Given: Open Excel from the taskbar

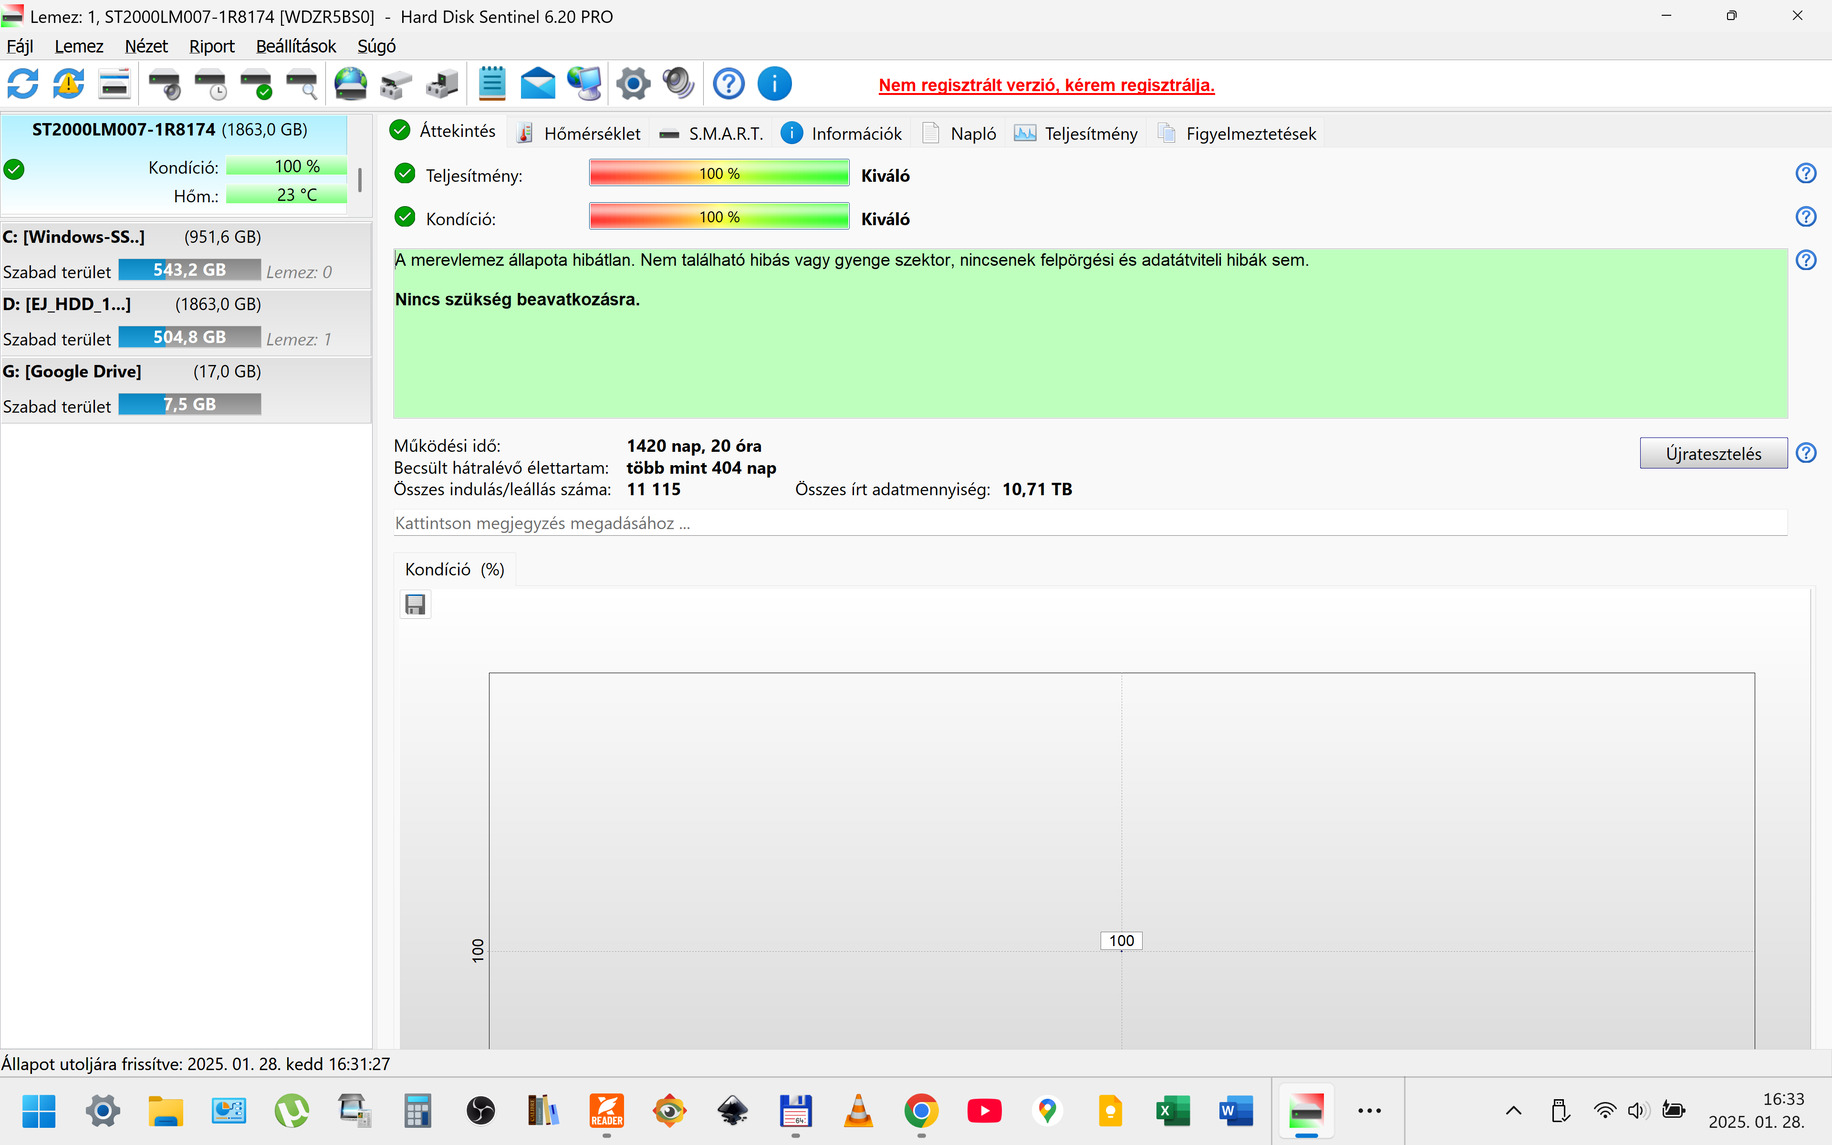Looking at the screenshot, I should [1173, 1111].
